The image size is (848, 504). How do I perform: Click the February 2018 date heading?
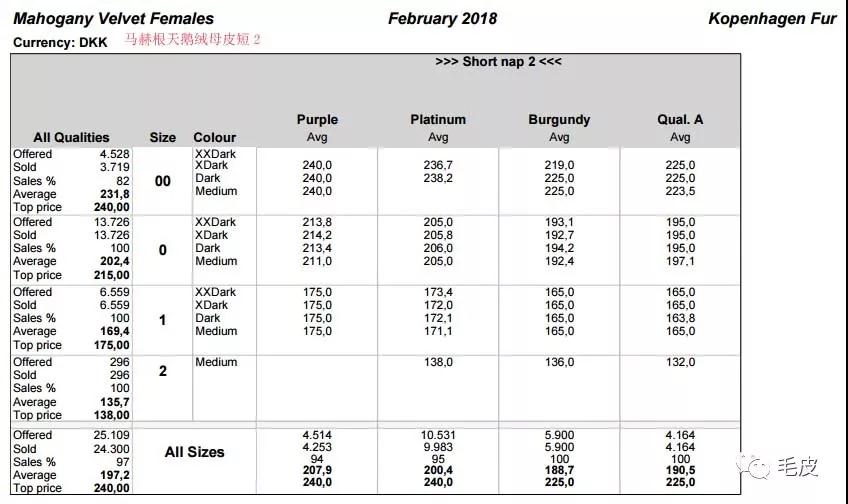click(x=442, y=19)
